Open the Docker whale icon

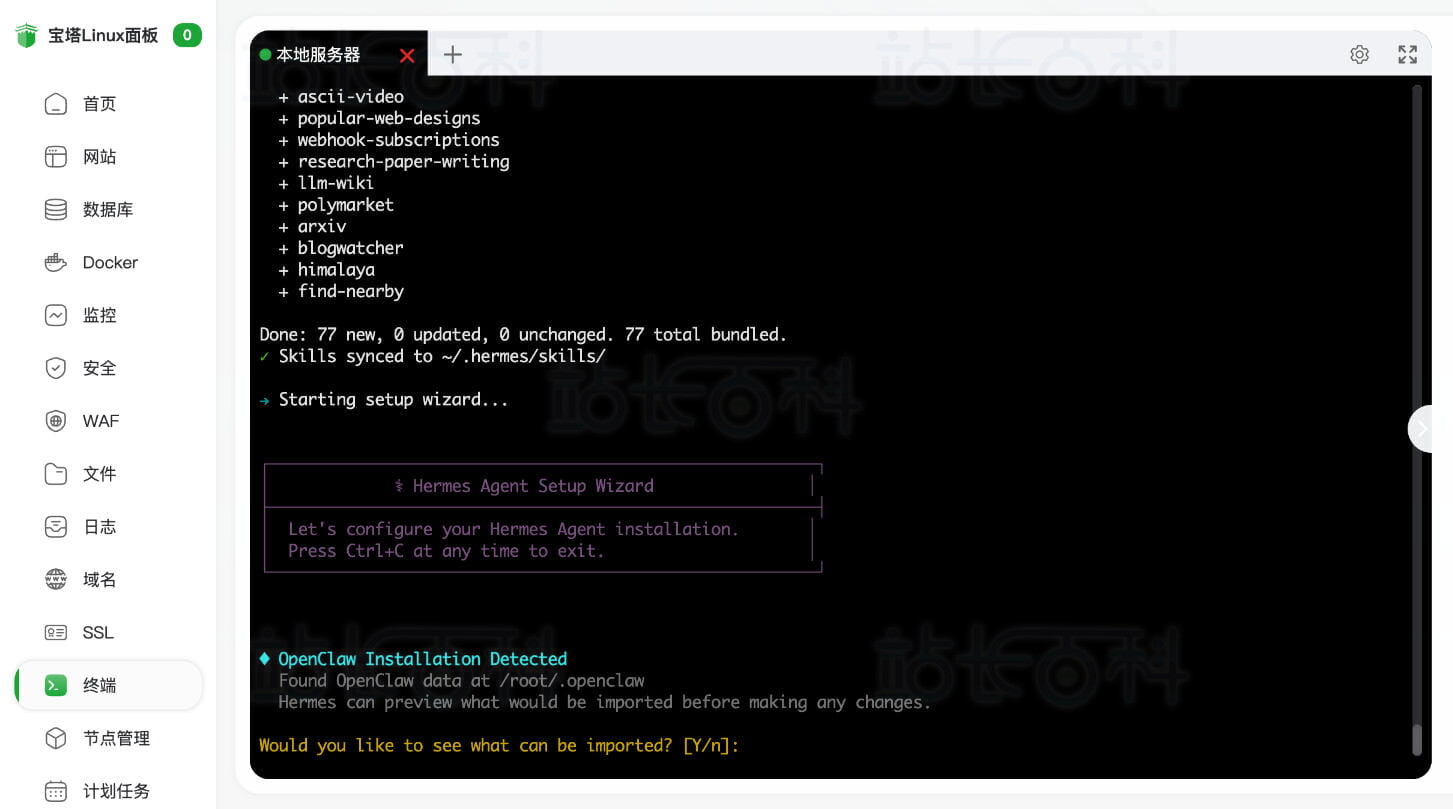click(x=56, y=263)
